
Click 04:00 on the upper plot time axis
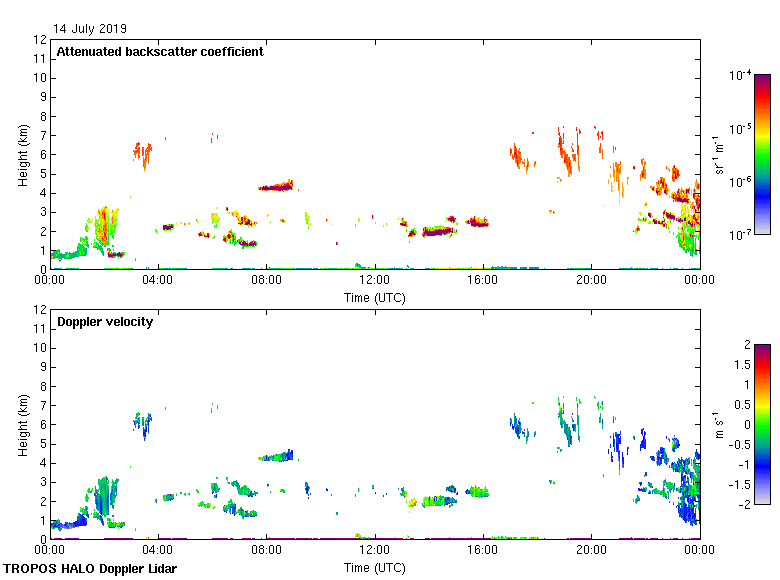[158, 281]
